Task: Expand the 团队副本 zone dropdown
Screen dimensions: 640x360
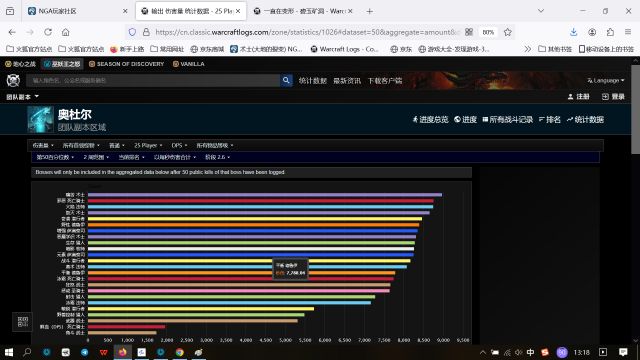Action: point(22,97)
